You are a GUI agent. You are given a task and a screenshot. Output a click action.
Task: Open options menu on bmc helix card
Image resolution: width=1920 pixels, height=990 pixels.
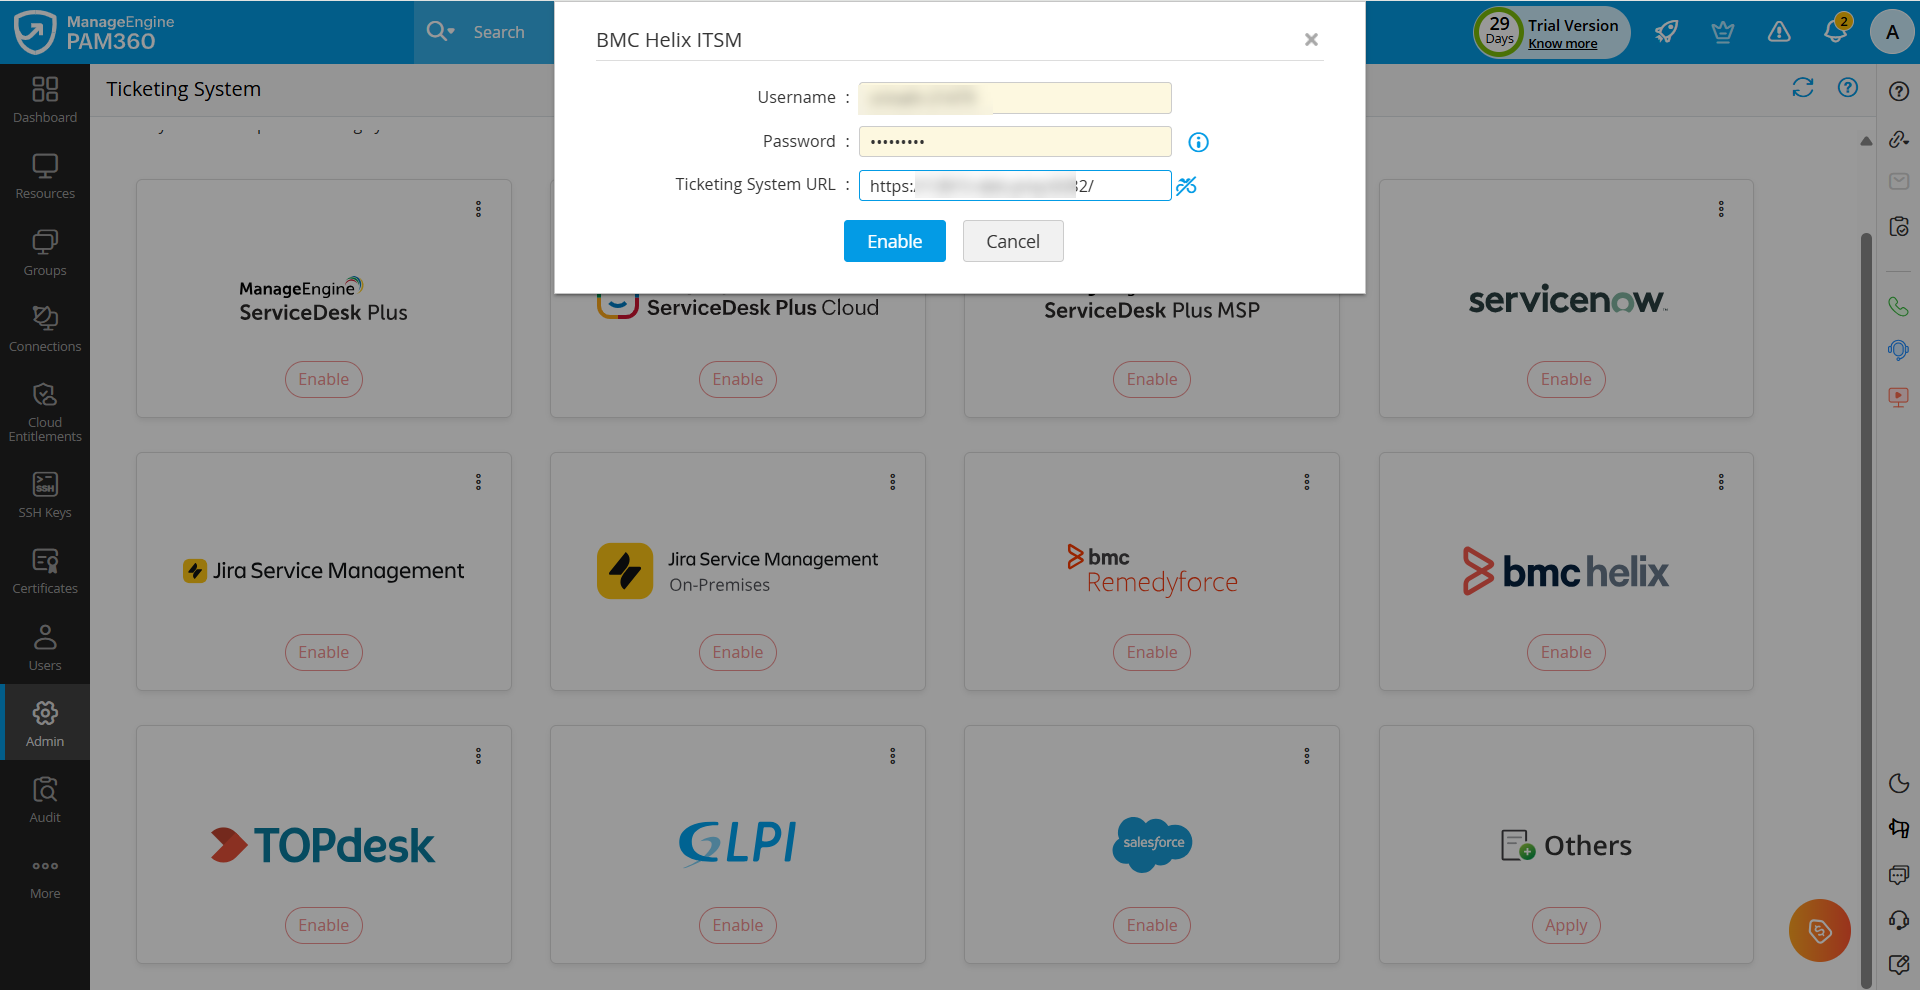pos(1721,482)
